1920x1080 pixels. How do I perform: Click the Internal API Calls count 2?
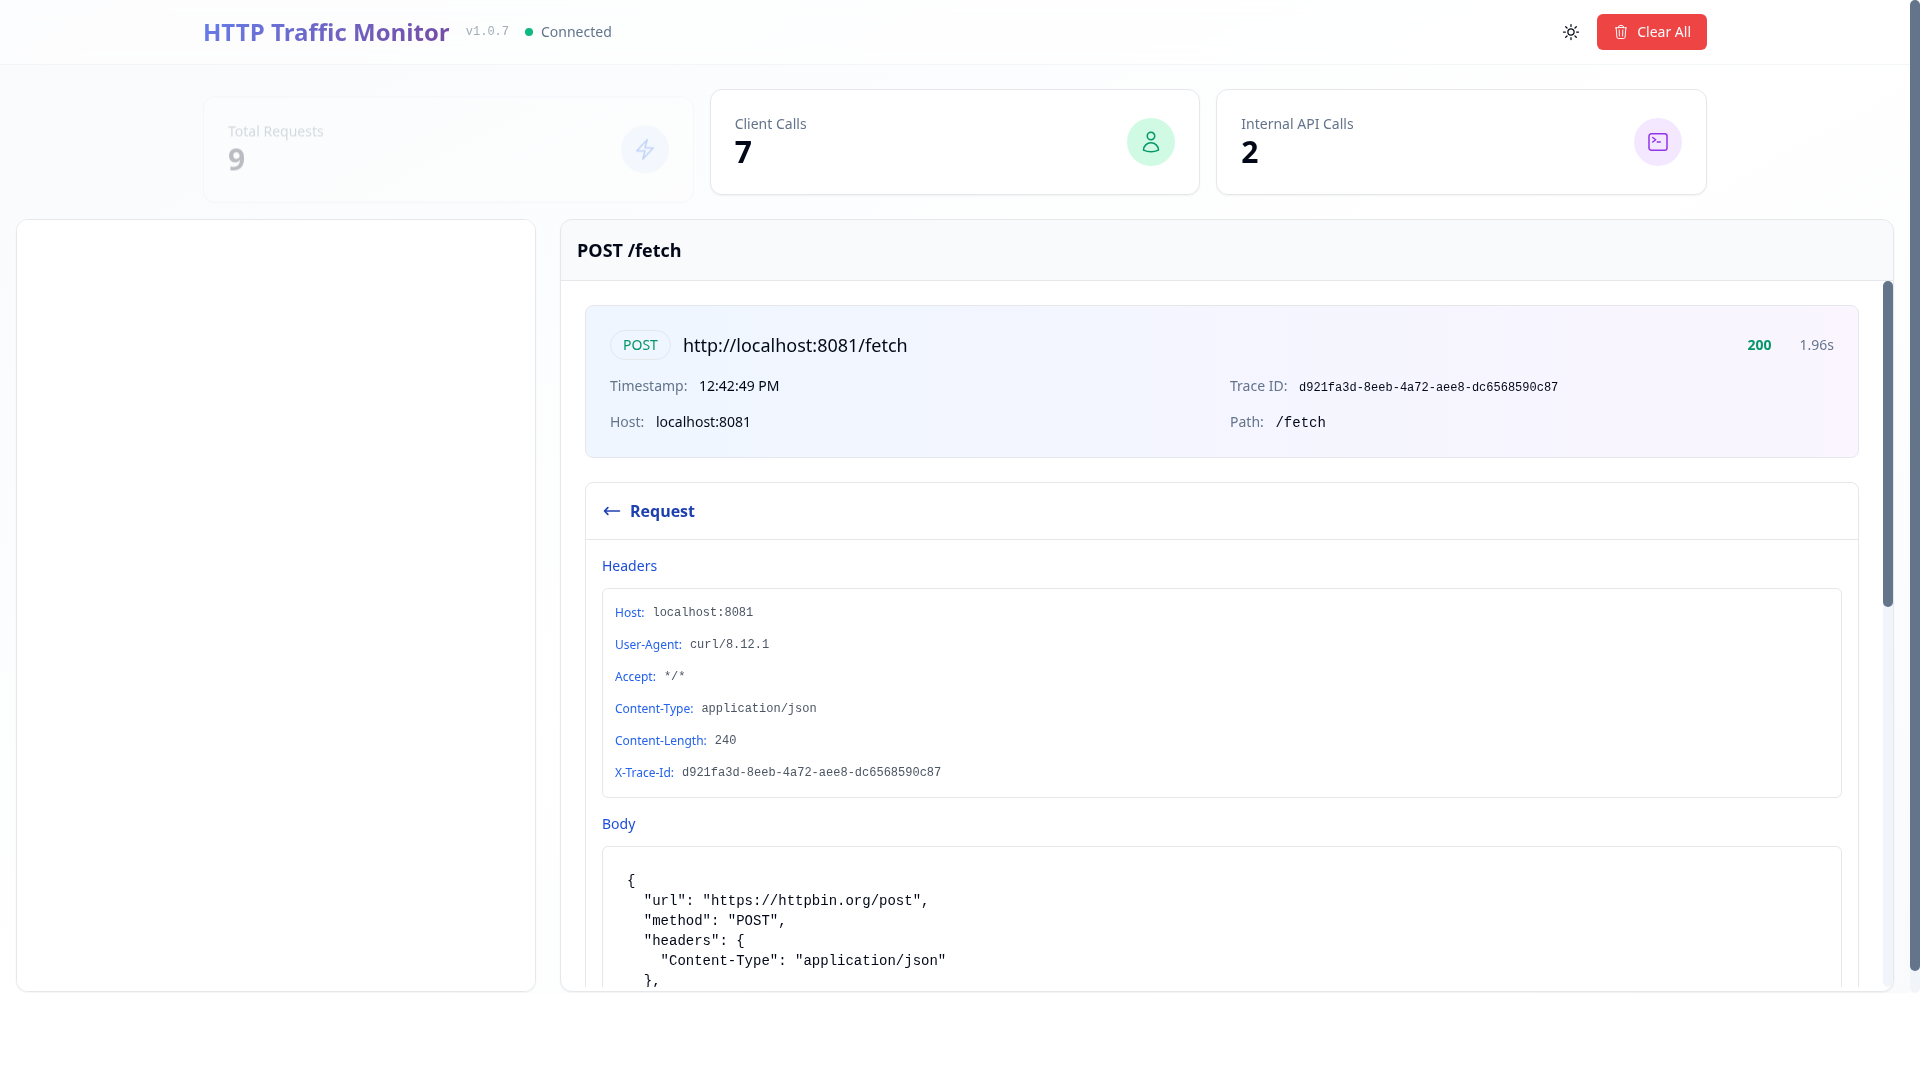(1250, 152)
